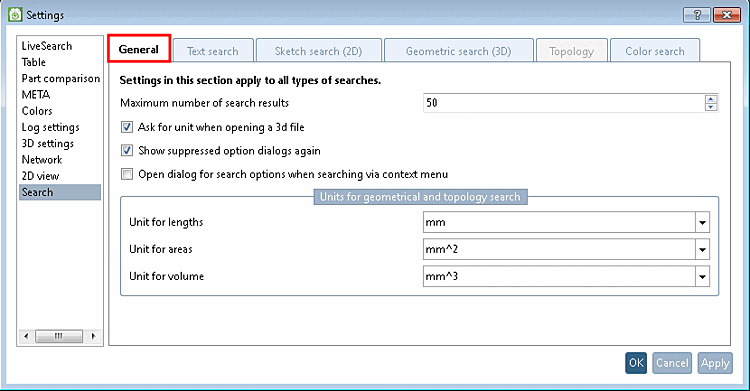Viewport: 750px width, 391px height.
Task: Click the sidebar horizontal scrollbar thumb
Action: pos(59,336)
